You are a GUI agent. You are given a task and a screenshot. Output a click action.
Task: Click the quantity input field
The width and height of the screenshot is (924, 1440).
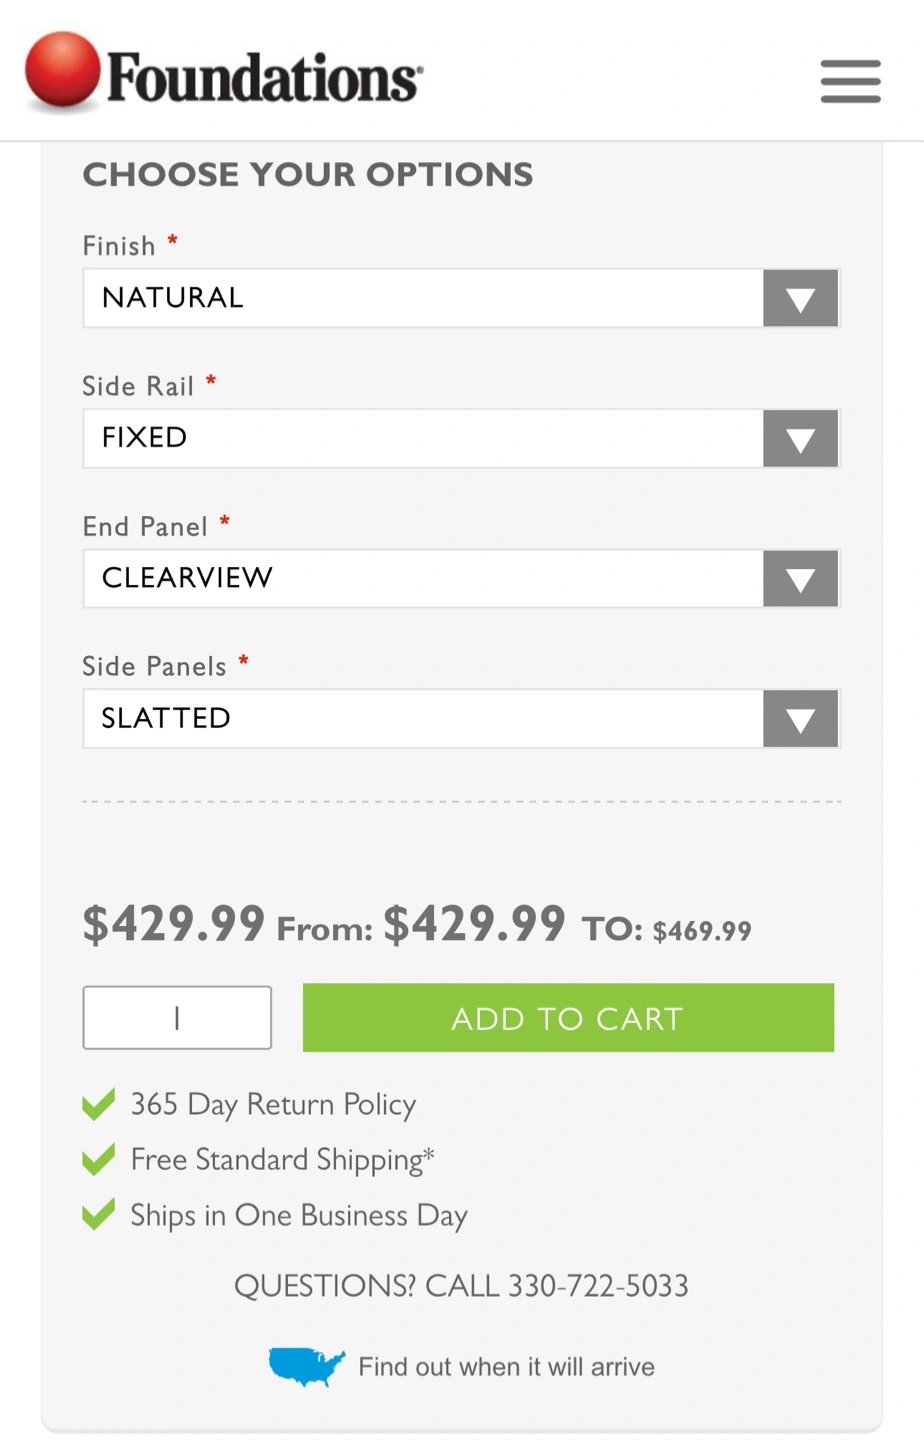click(x=177, y=1018)
